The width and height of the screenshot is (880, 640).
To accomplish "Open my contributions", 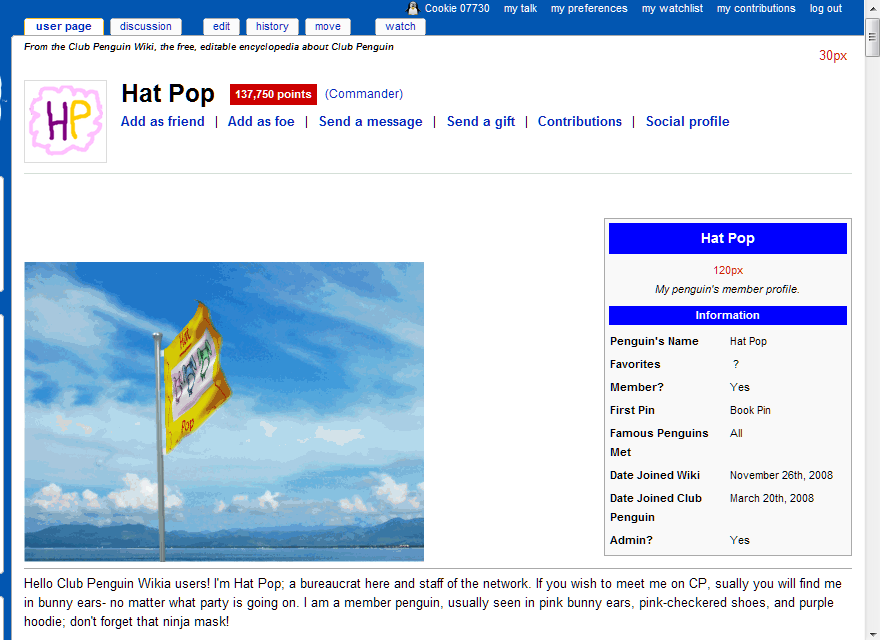I will pos(756,8).
